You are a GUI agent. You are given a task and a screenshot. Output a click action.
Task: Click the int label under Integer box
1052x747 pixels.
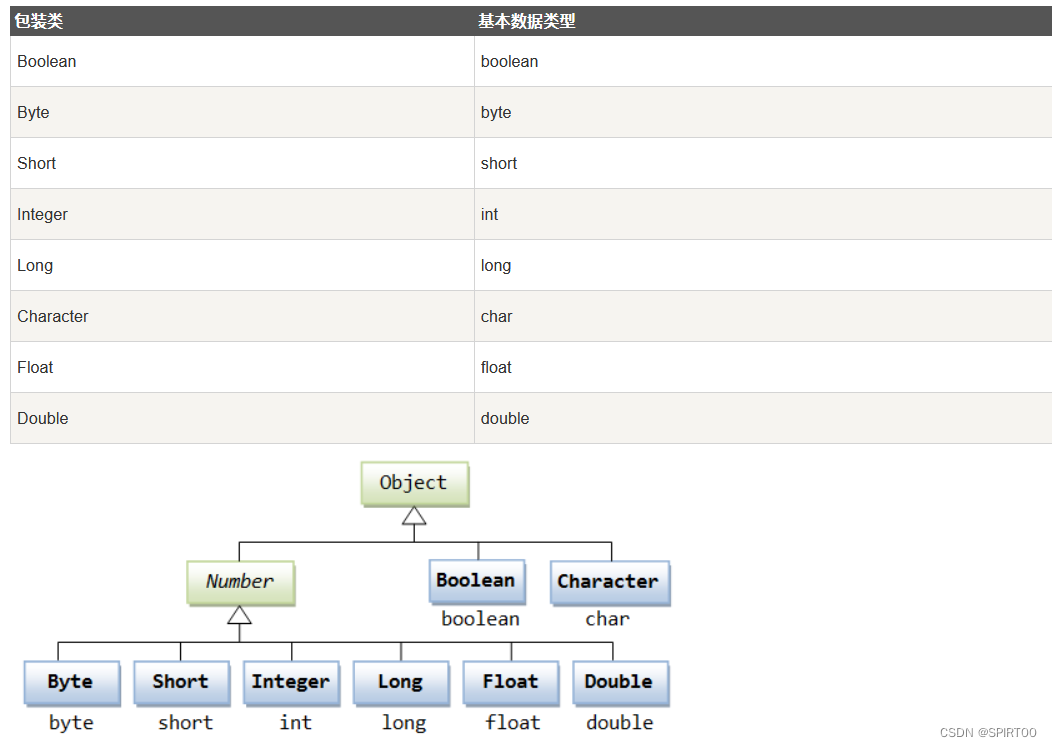(x=296, y=723)
